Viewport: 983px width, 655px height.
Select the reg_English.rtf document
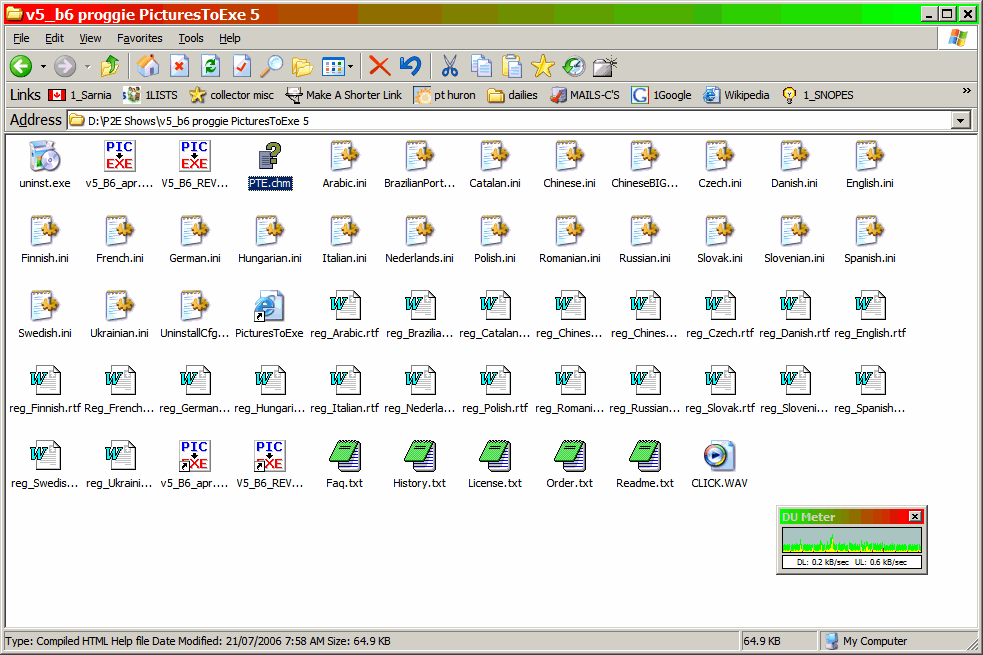[x=870, y=315]
